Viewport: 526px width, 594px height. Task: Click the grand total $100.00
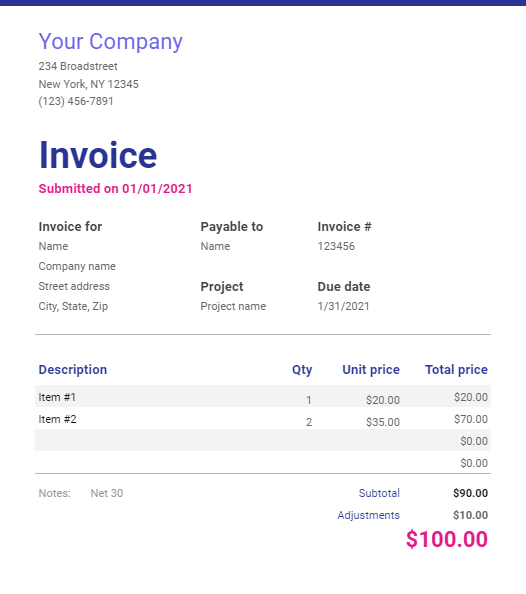pyautogui.click(x=447, y=539)
